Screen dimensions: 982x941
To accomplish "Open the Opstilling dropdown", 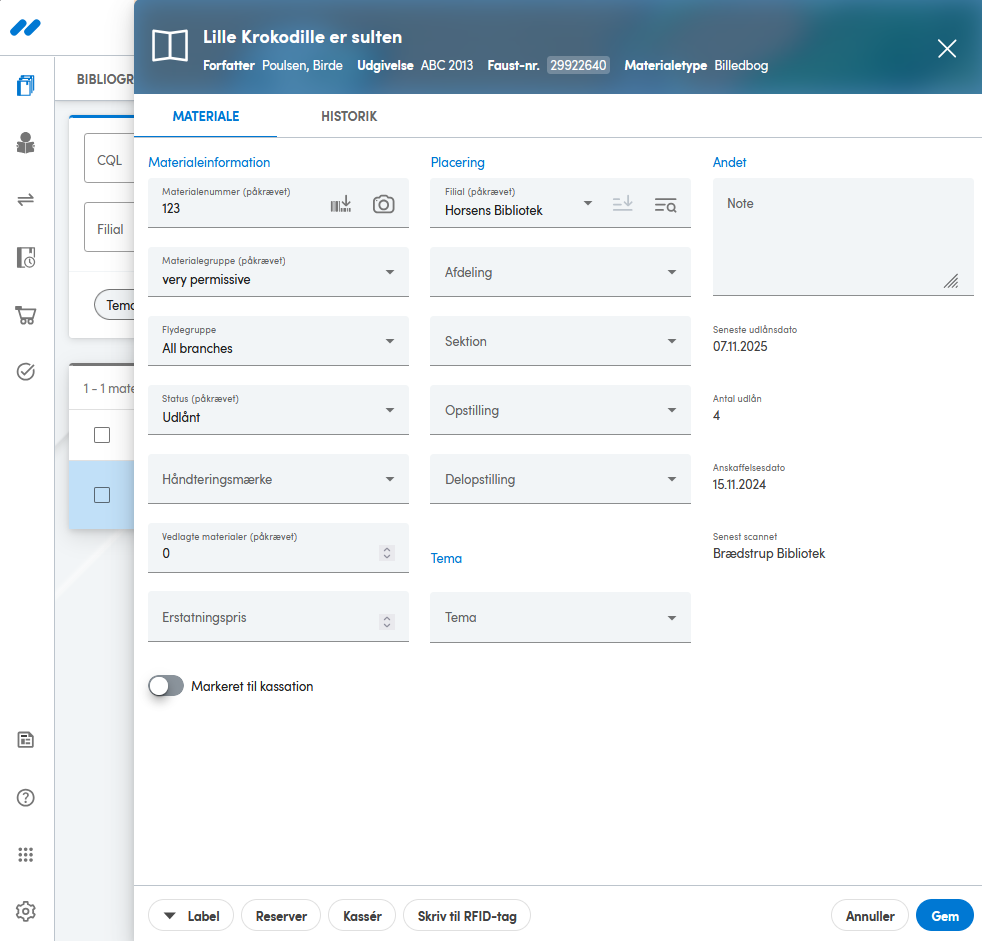I will 561,409.
